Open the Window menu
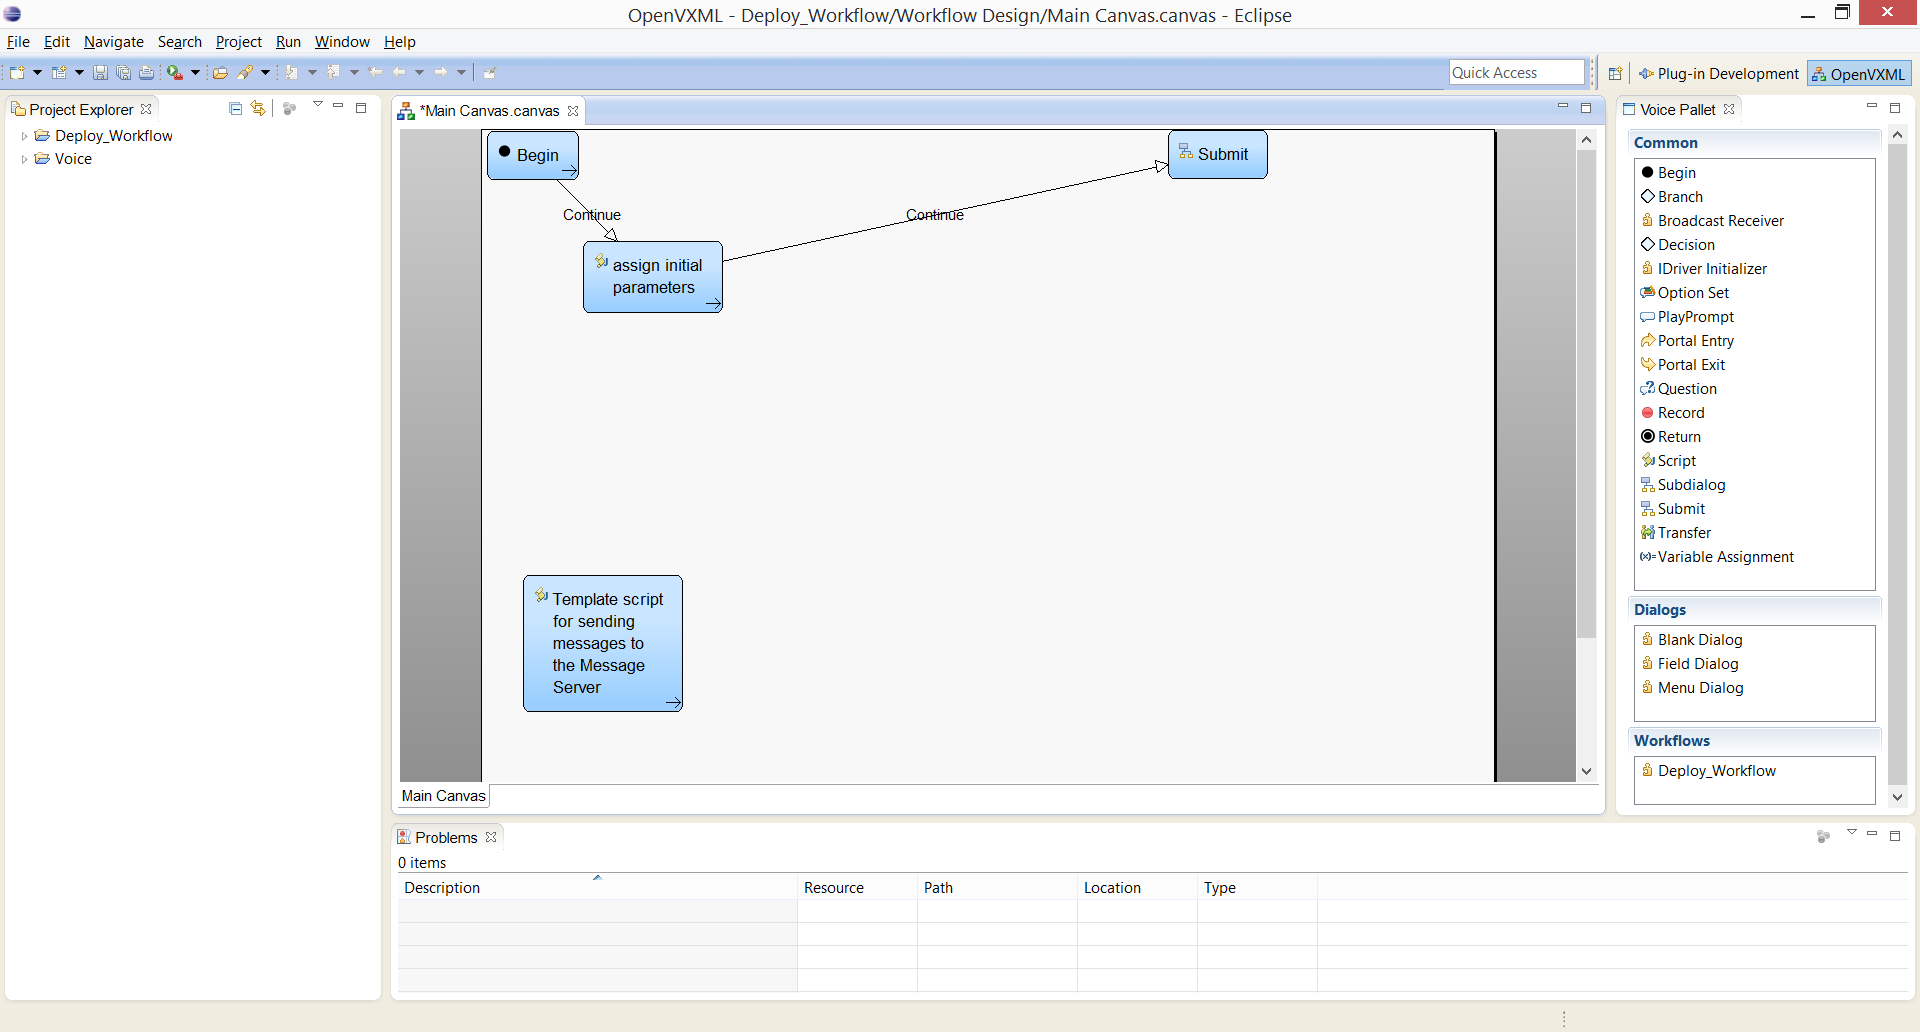 pyautogui.click(x=342, y=42)
